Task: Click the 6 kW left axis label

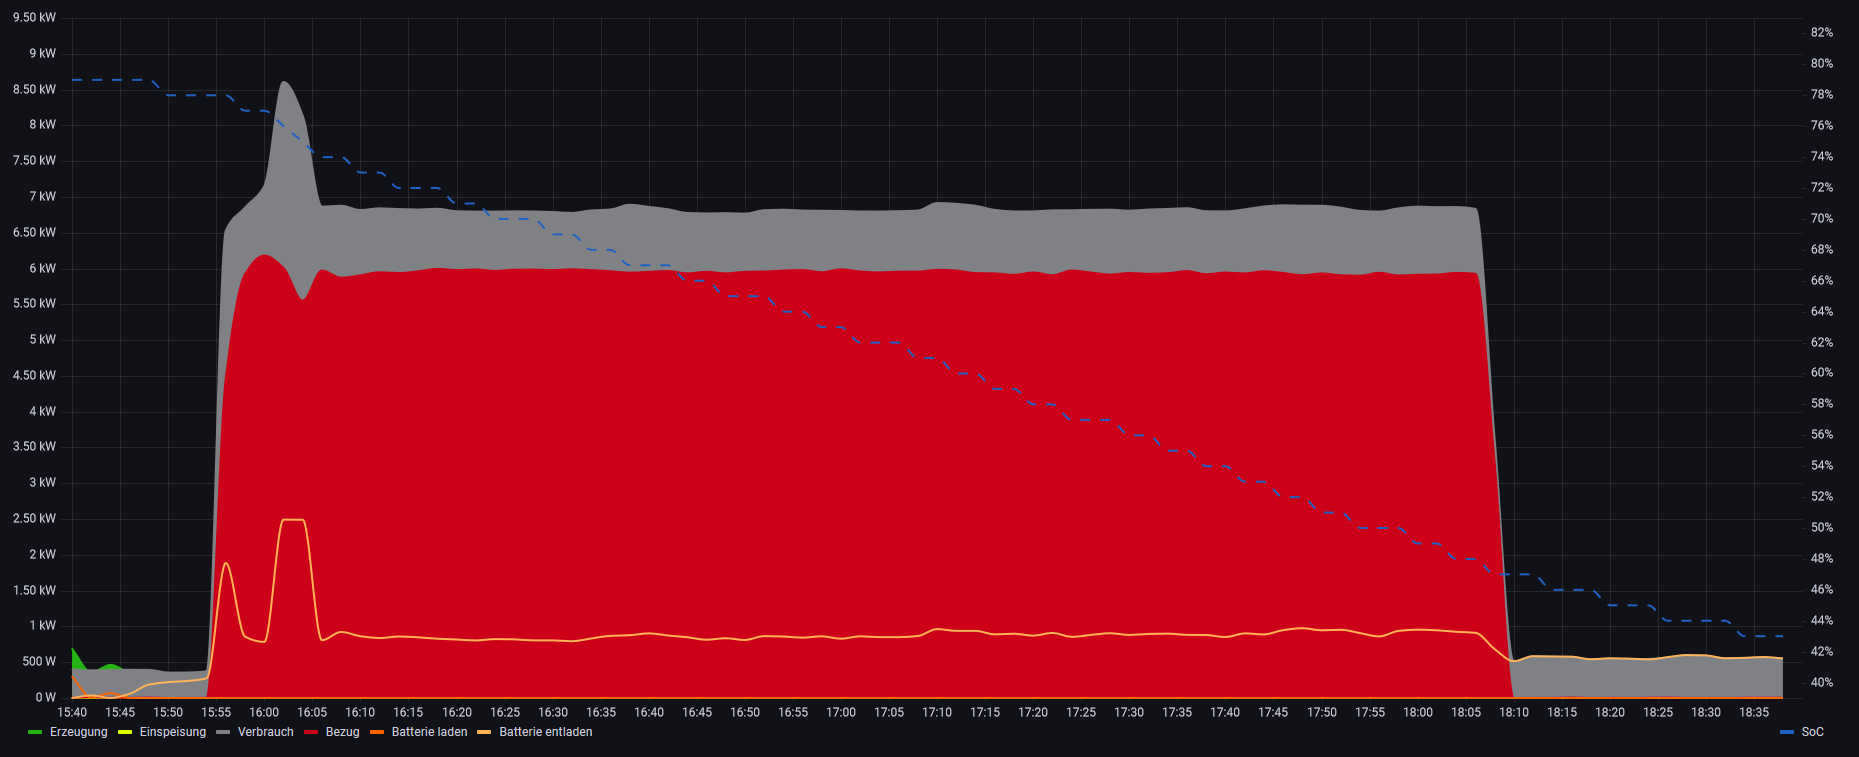Action: [x=42, y=268]
